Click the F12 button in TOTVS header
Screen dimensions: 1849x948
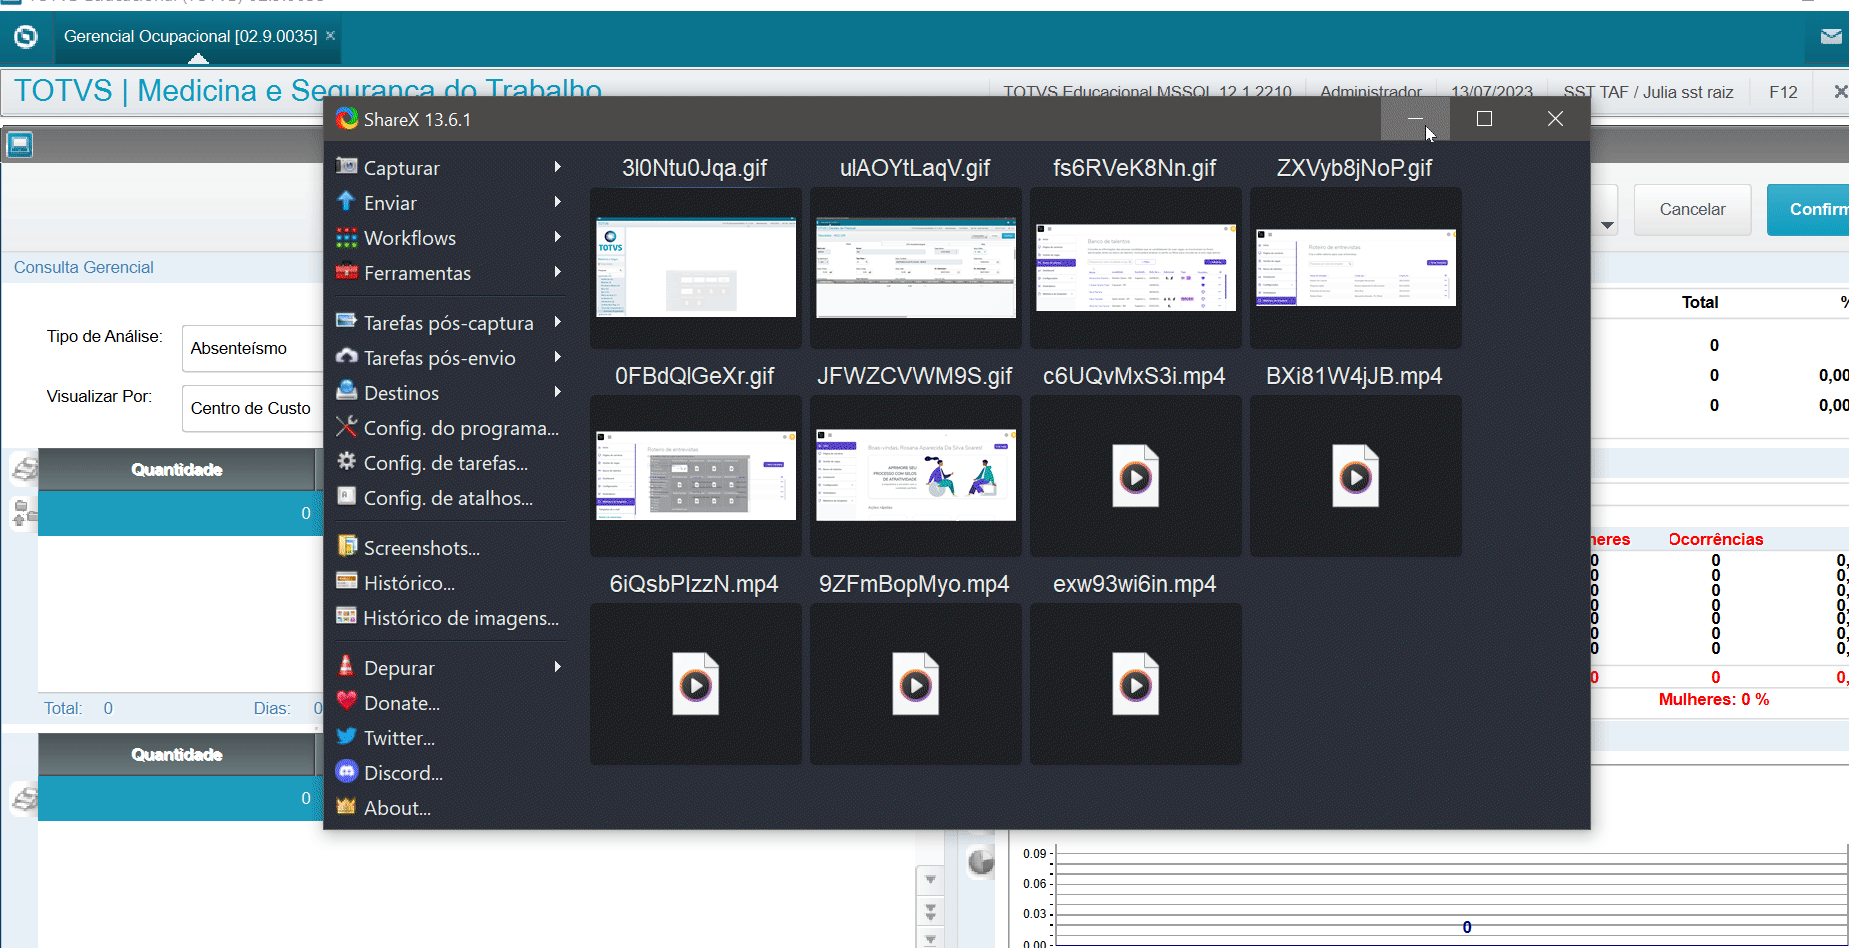click(1783, 92)
